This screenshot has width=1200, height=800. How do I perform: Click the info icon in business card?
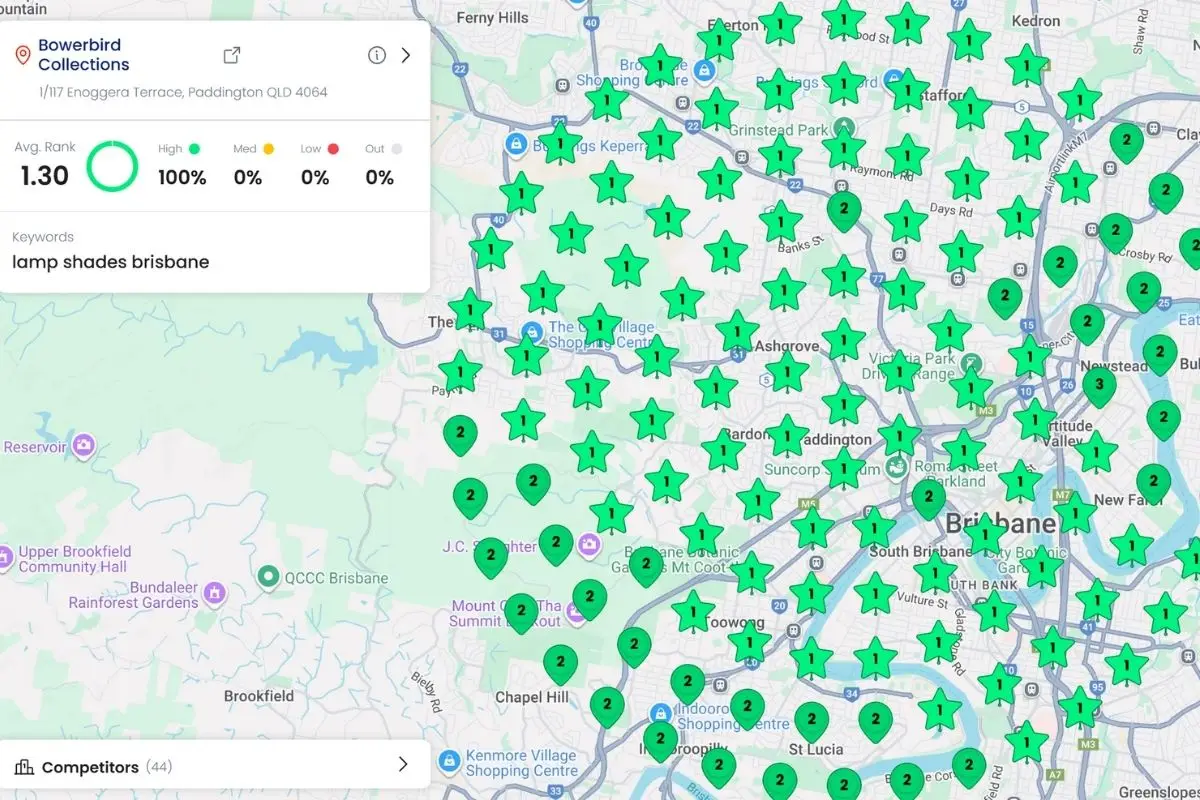376,55
